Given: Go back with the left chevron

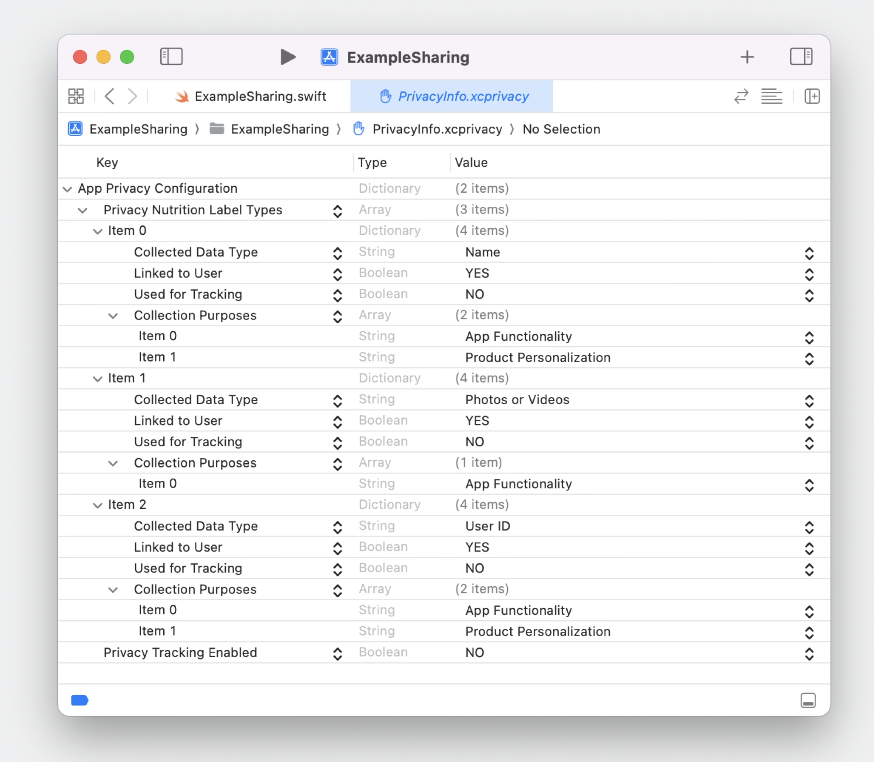Looking at the screenshot, I should [x=110, y=96].
